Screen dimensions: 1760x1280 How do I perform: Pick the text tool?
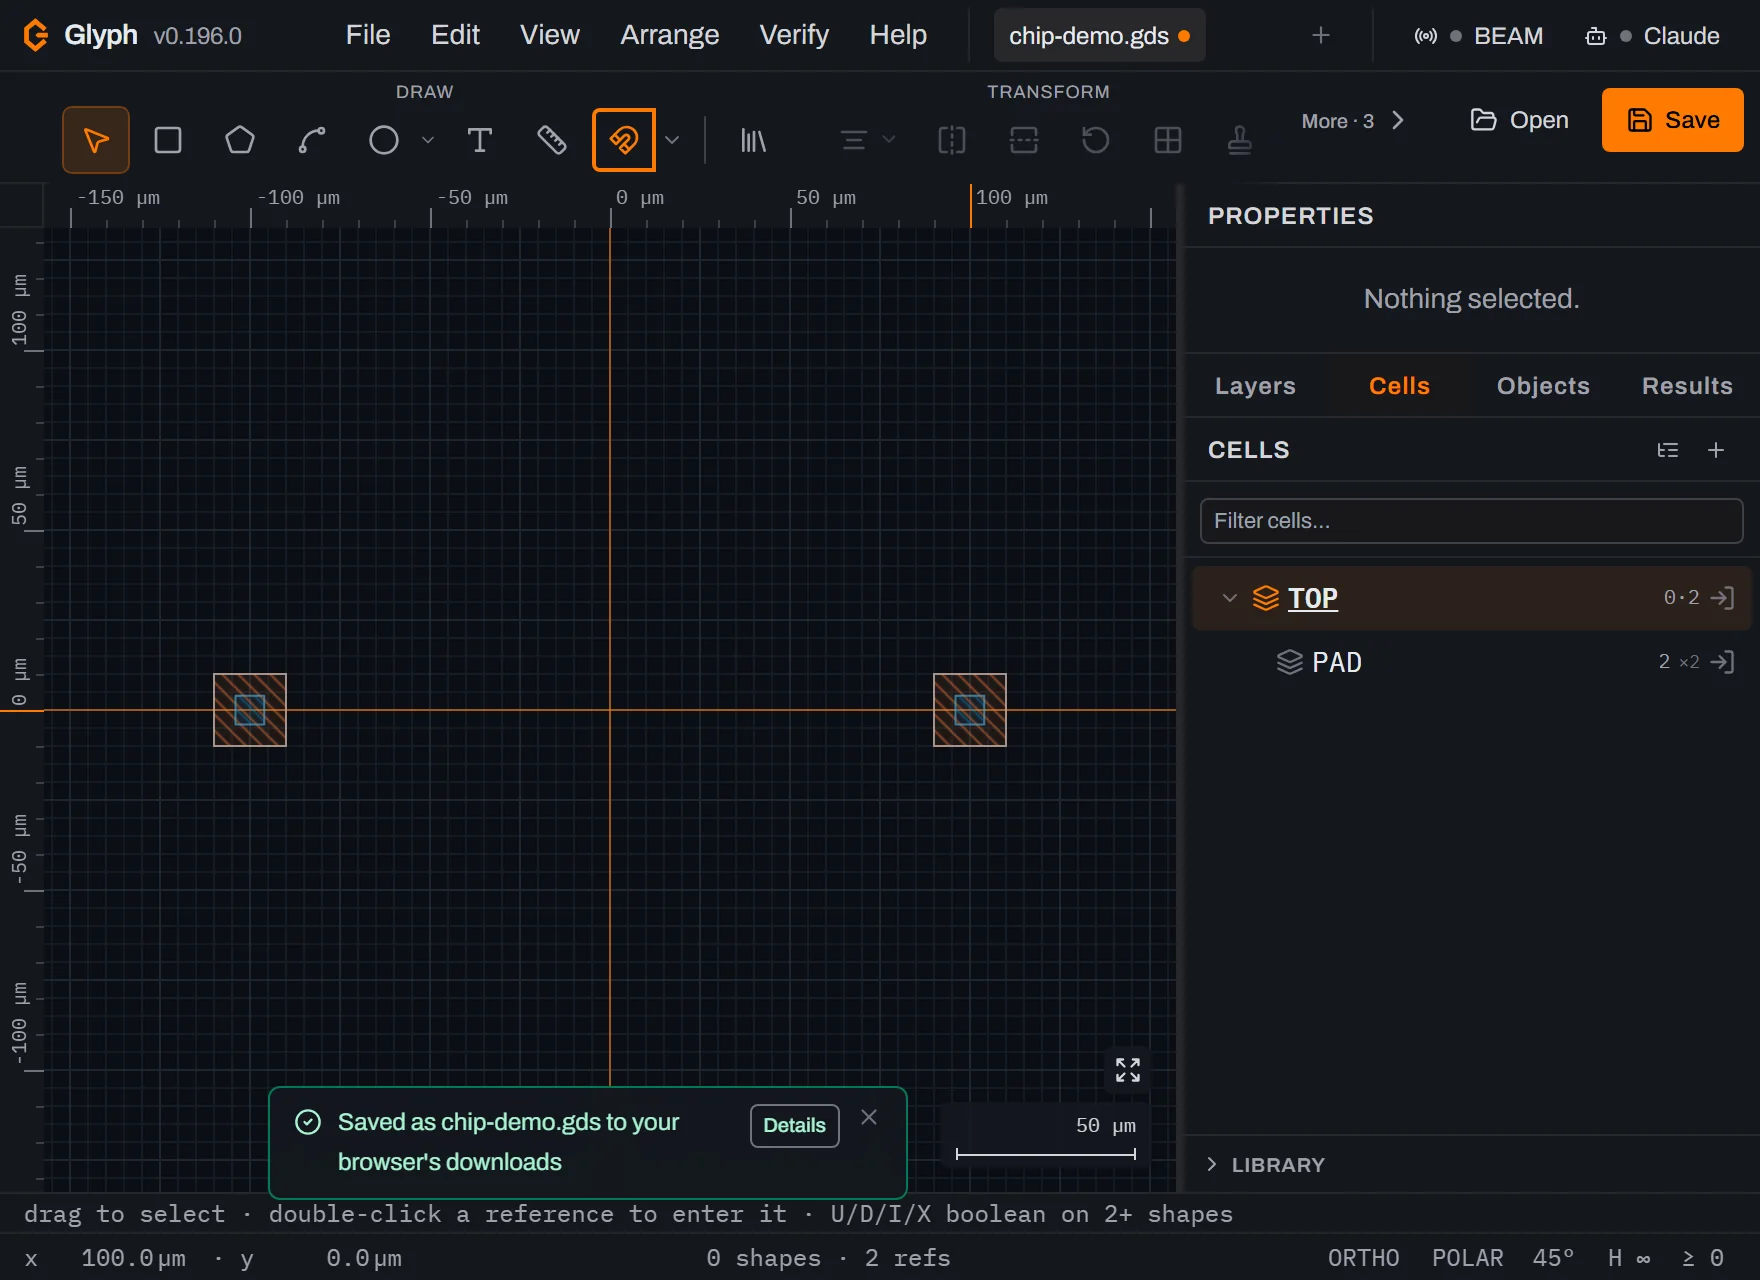pyautogui.click(x=480, y=140)
